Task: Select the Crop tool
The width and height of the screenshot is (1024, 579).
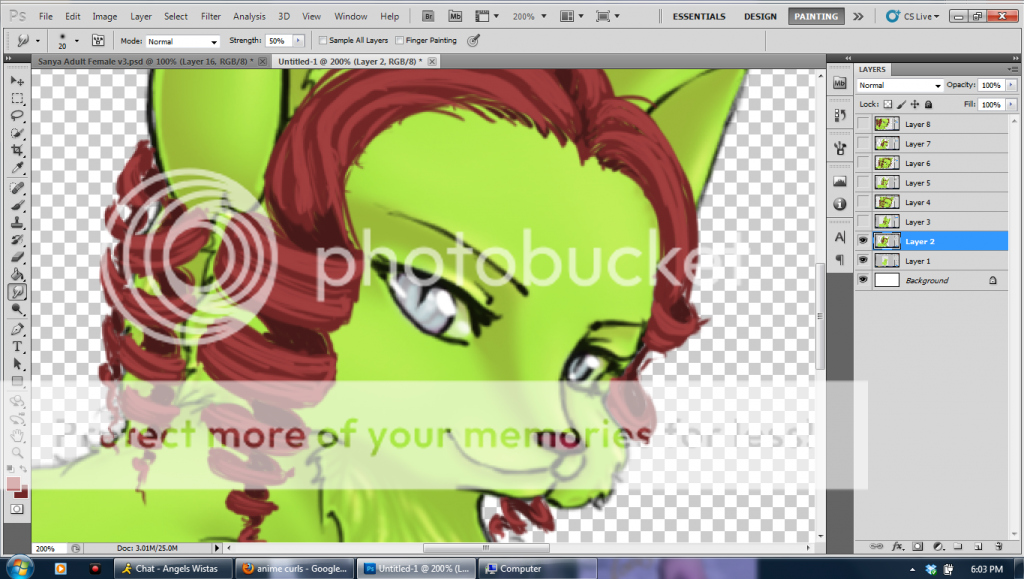Action: pyautogui.click(x=17, y=151)
